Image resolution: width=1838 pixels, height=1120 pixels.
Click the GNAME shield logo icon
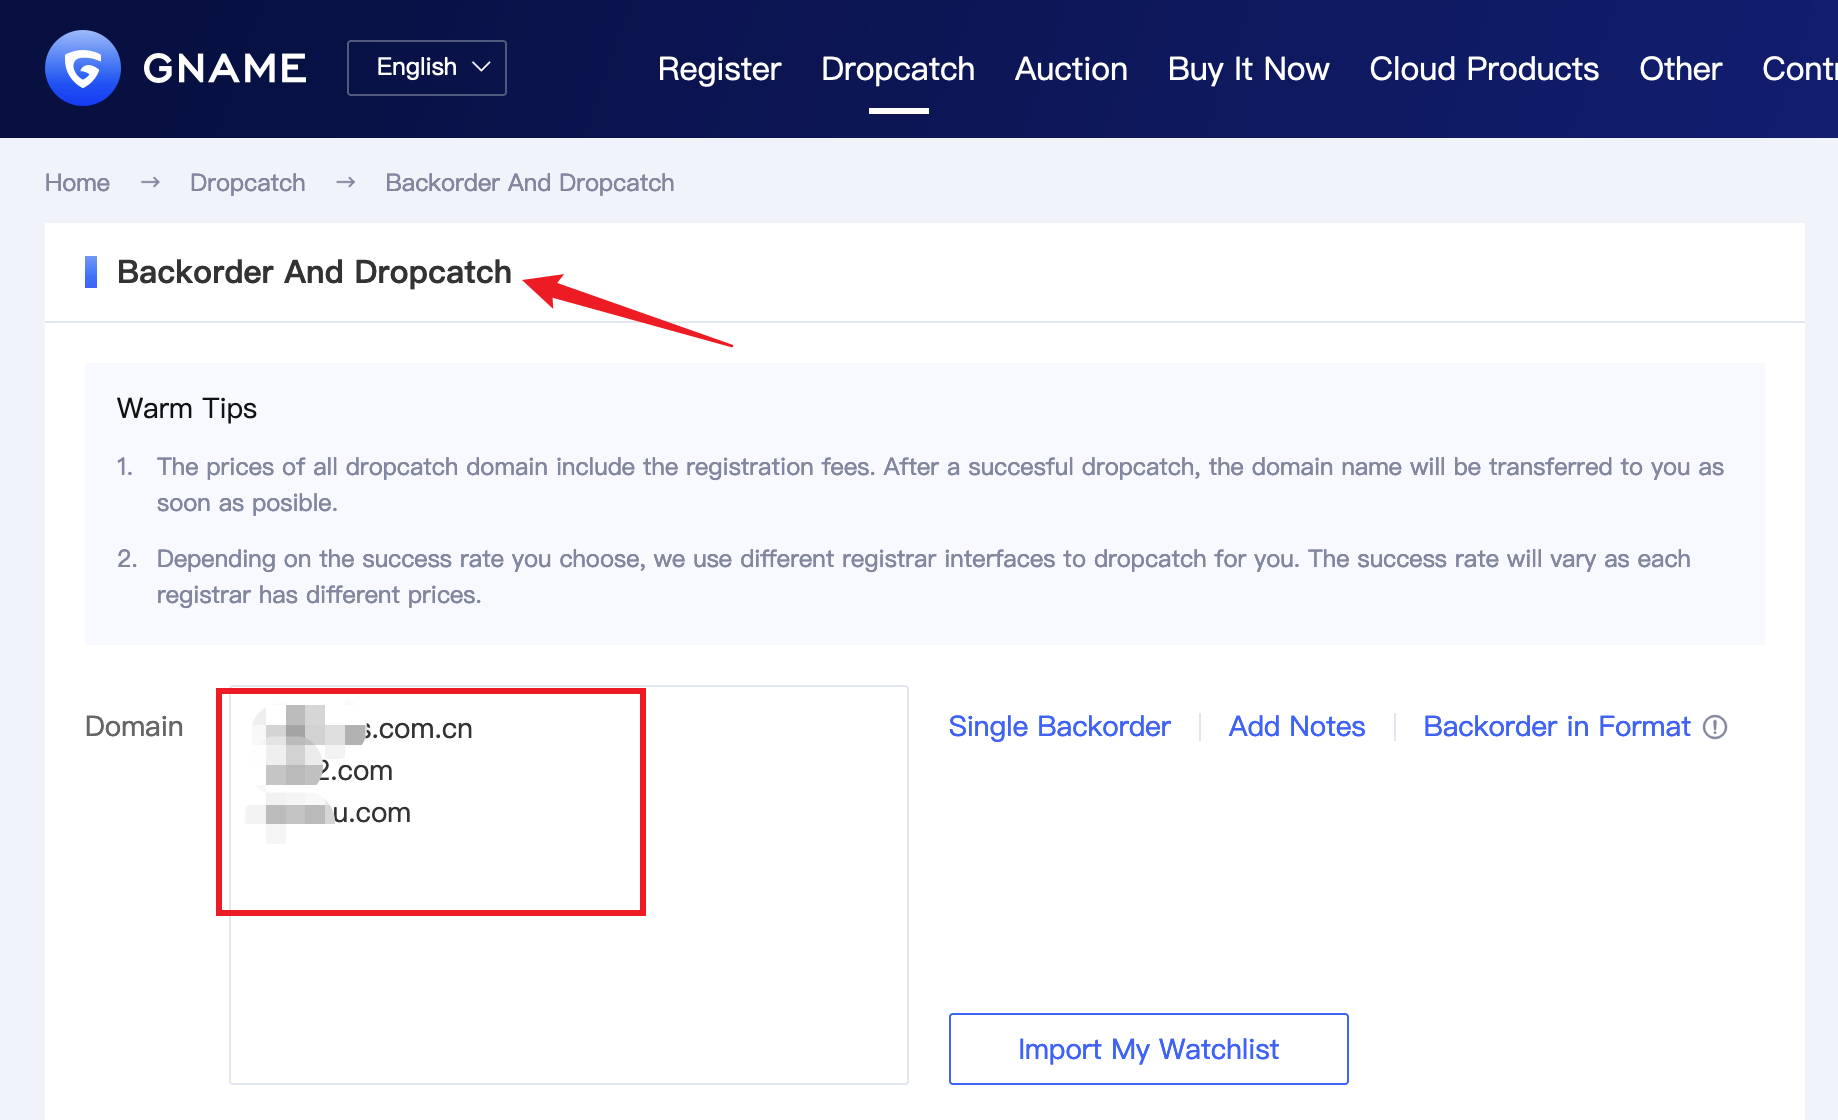83,68
